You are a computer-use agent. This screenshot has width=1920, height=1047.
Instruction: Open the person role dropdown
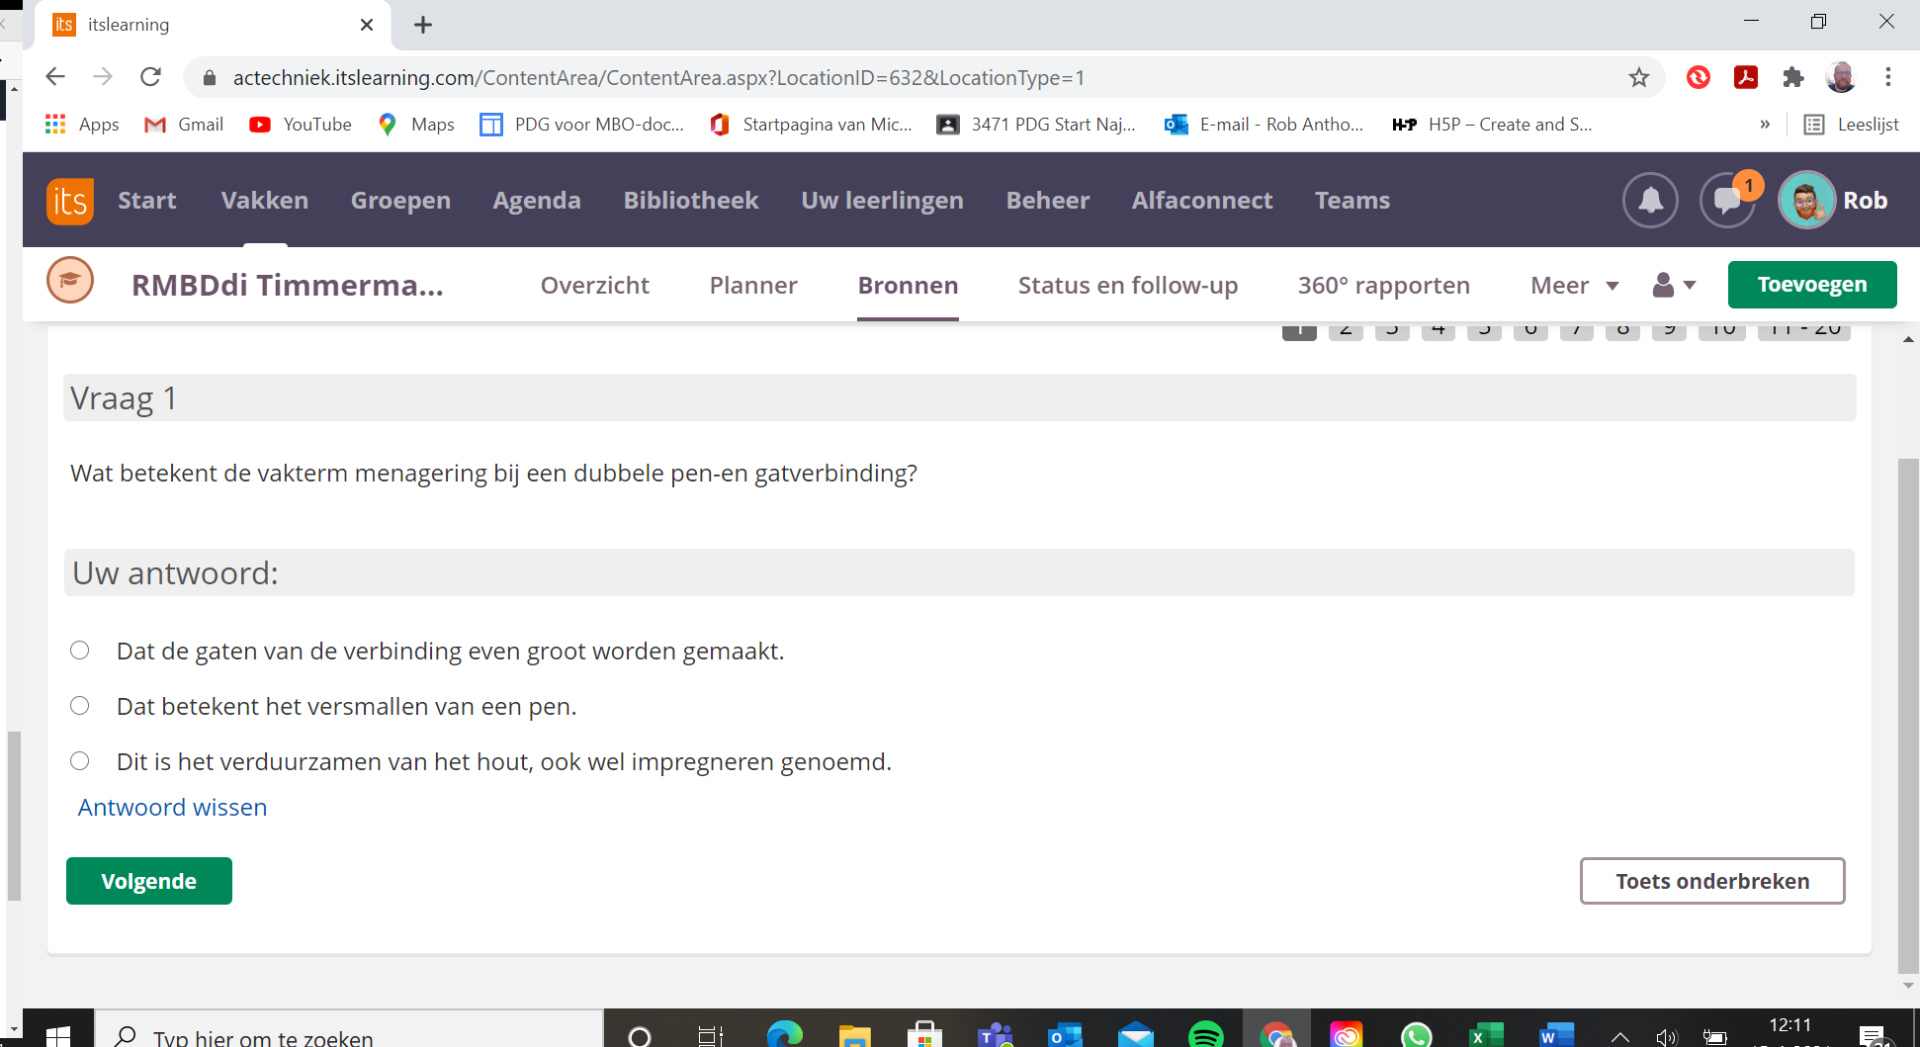coord(1673,286)
